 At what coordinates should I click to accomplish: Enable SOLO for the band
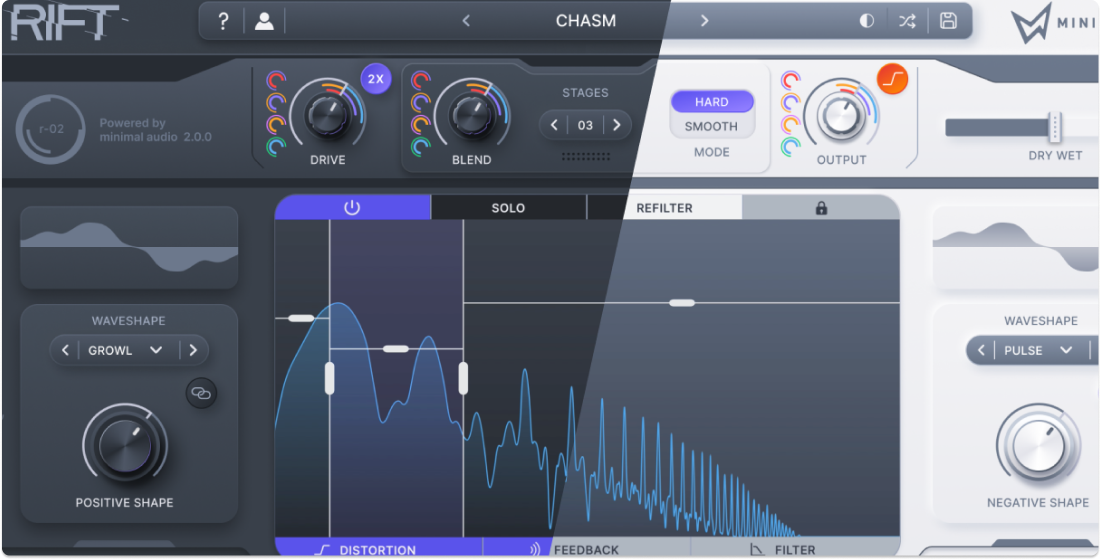[x=508, y=208]
